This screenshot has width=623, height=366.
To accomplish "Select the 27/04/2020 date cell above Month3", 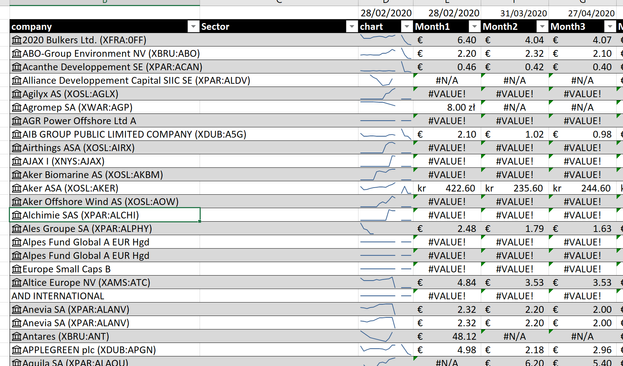I will (582, 13).
